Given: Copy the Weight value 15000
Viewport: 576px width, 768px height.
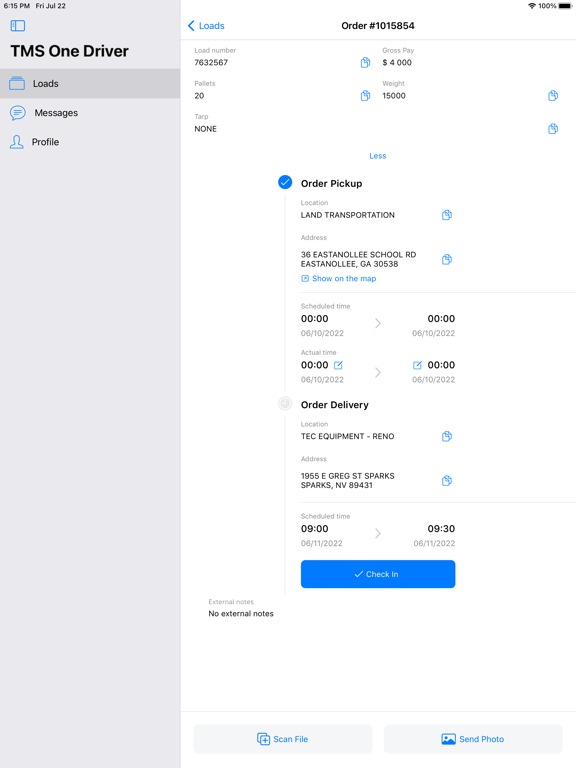Looking at the screenshot, I should coord(553,96).
